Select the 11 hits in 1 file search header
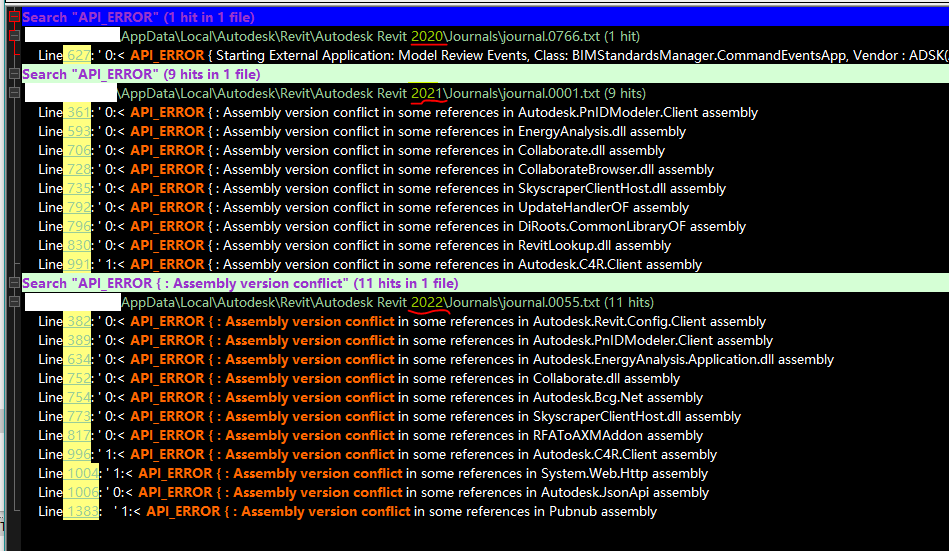The width and height of the screenshot is (949, 551). tap(485, 283)
